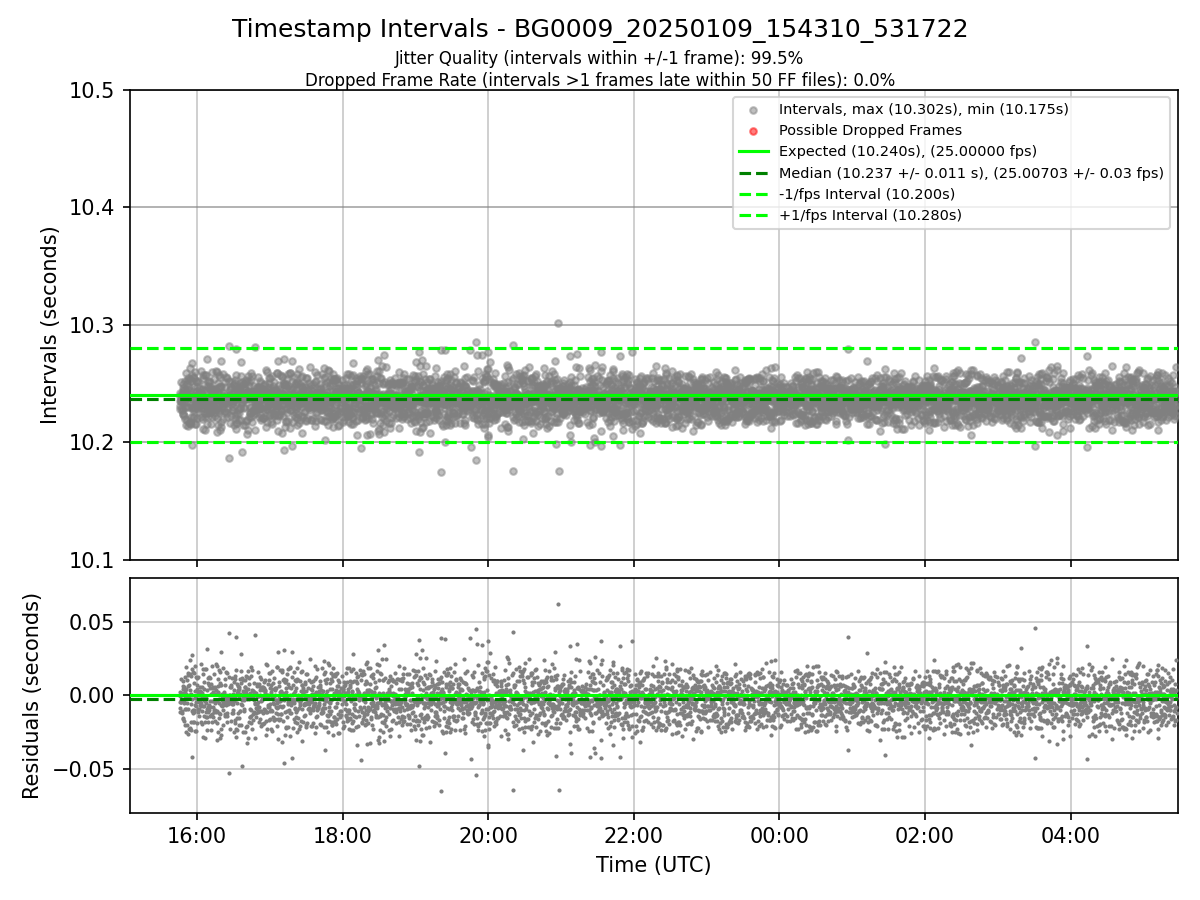1200x900 pixels.
Task: Click legend entry 'Expected (10.240s), (25.00000 fps)'
Action: point(907,151)
